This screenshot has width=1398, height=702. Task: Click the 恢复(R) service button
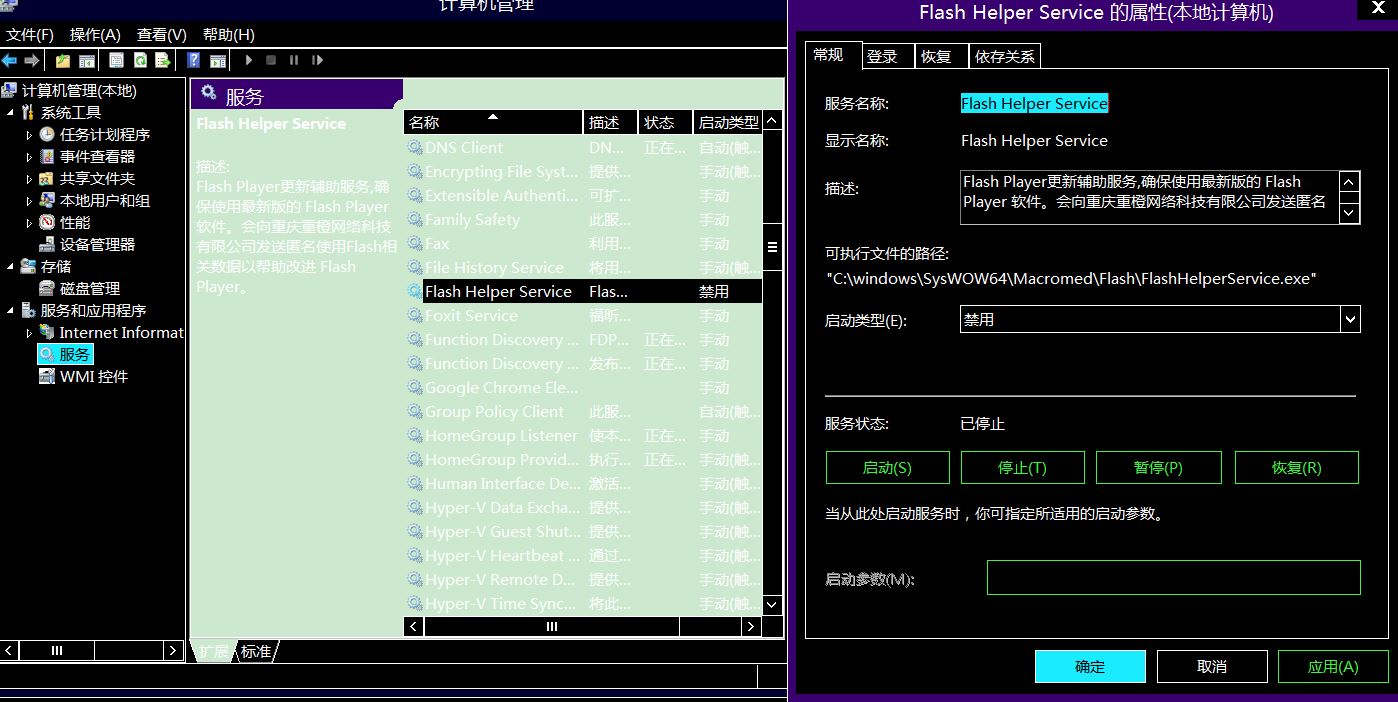pos(1297,467)
